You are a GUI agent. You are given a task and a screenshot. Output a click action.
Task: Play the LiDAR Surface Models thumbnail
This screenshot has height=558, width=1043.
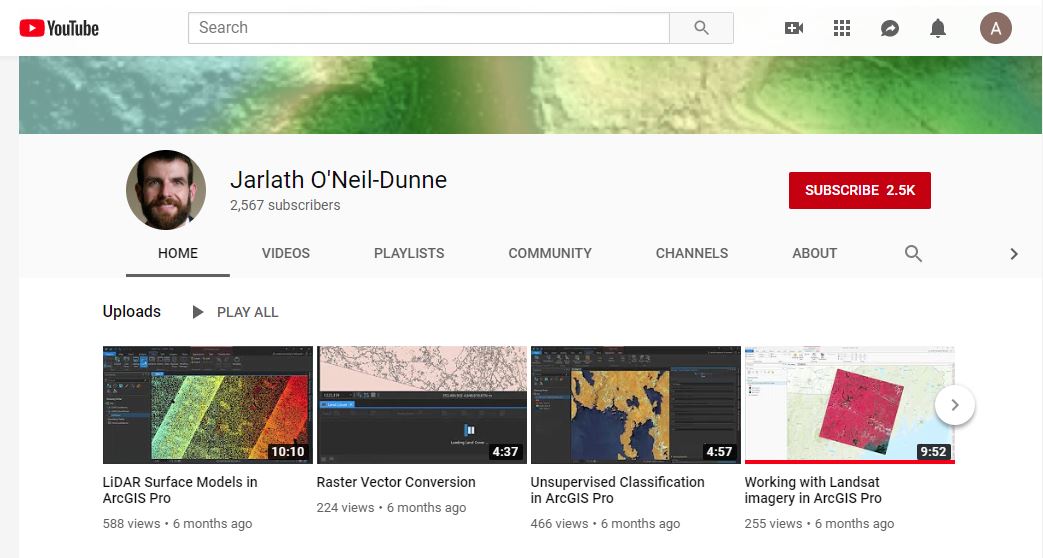click(x=208, y=404)
